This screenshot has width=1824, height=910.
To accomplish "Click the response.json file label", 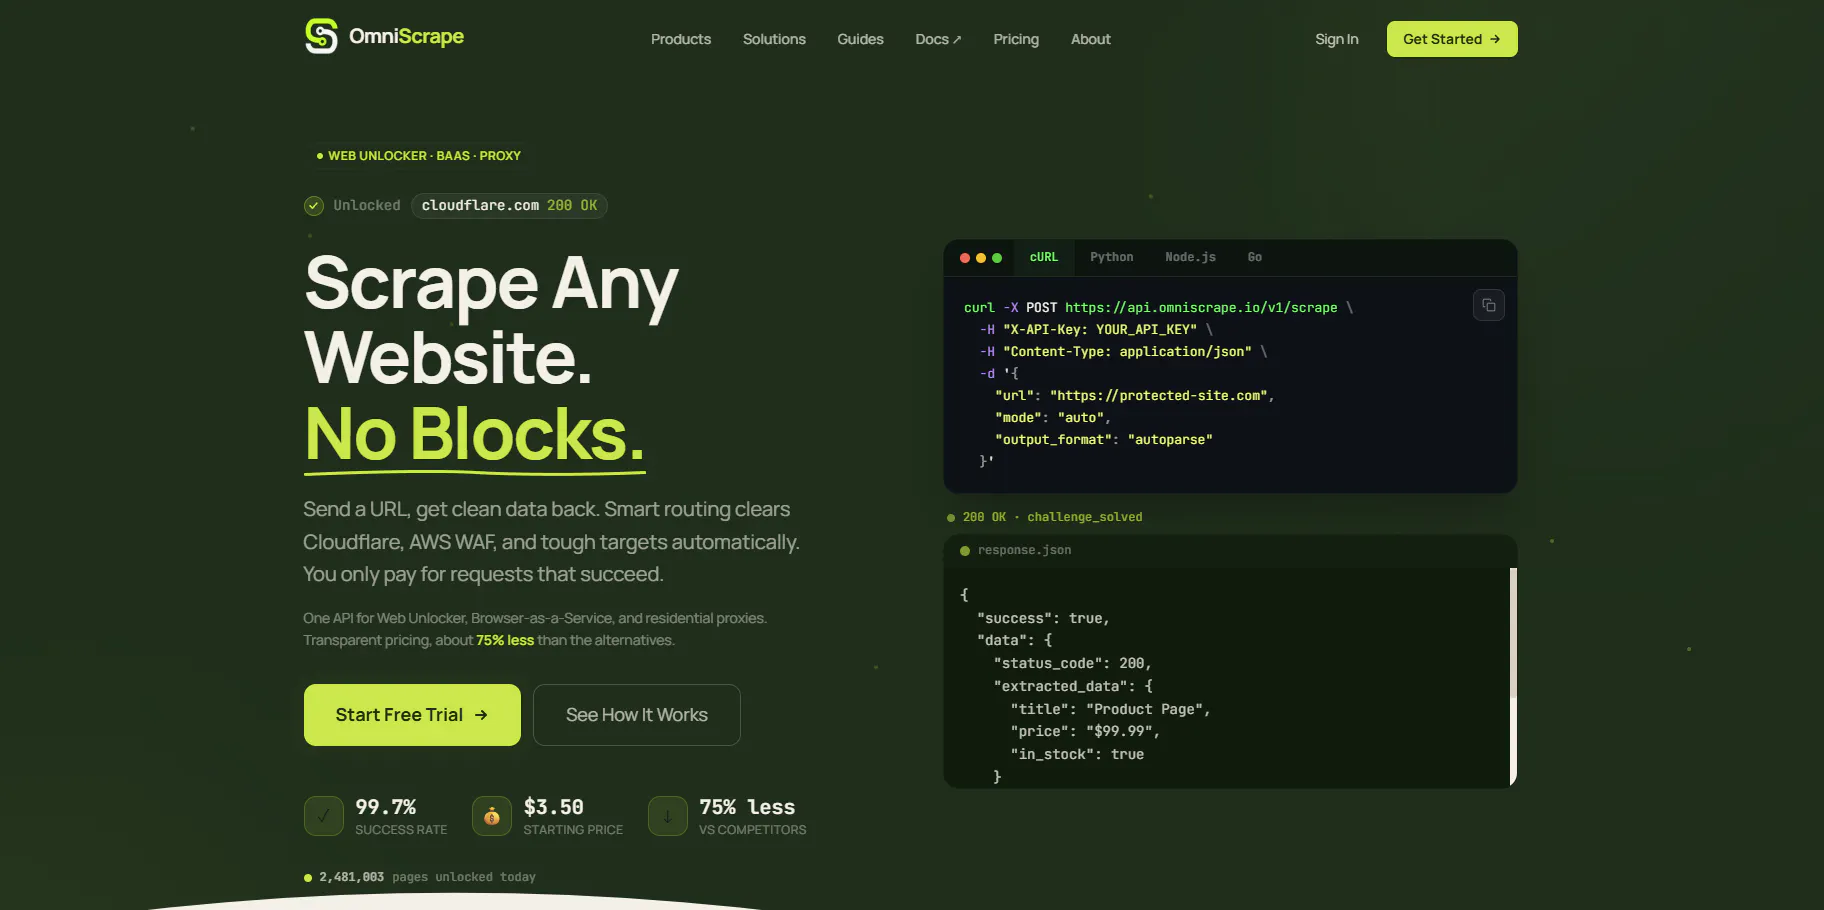I will [1024, 550].
